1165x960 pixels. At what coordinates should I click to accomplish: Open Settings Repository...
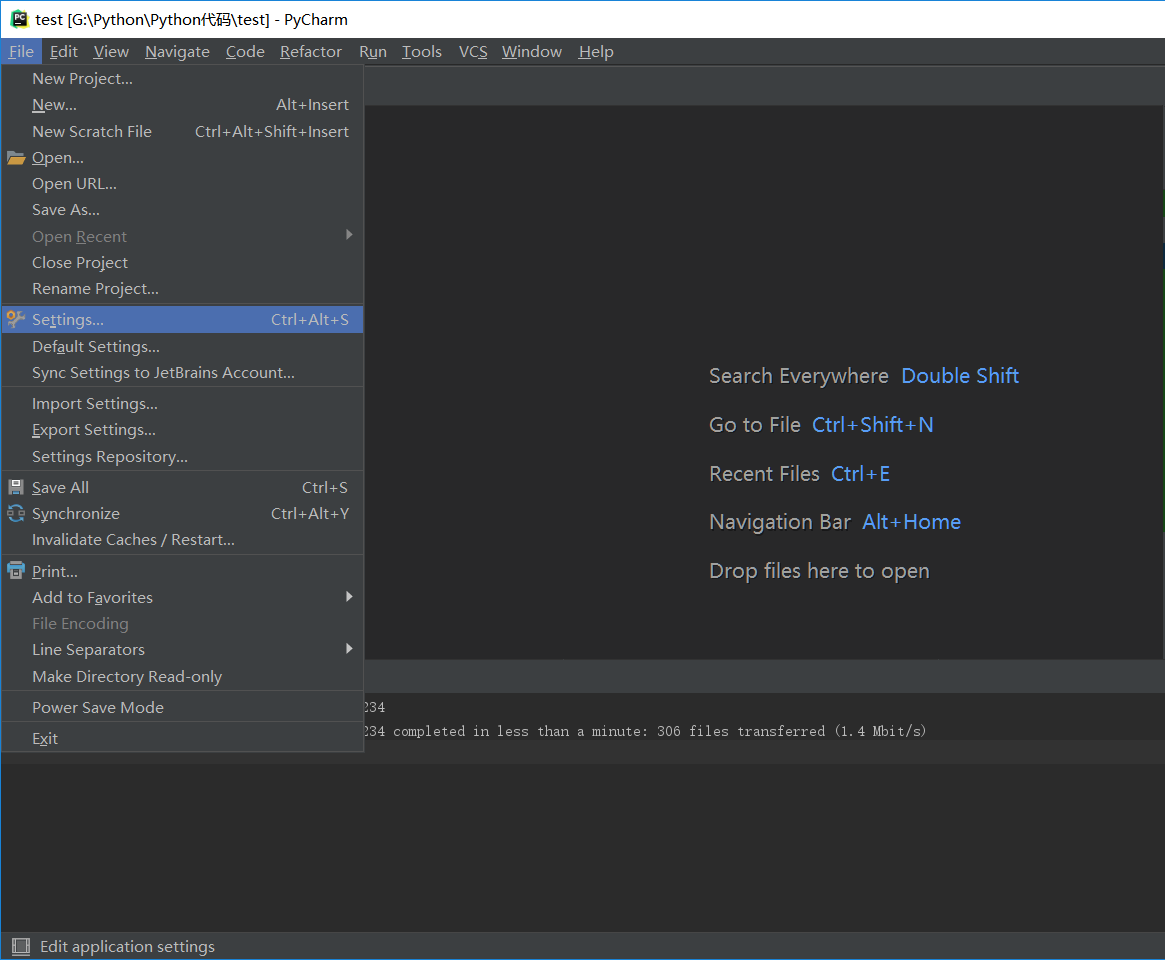tap(183, 456)
